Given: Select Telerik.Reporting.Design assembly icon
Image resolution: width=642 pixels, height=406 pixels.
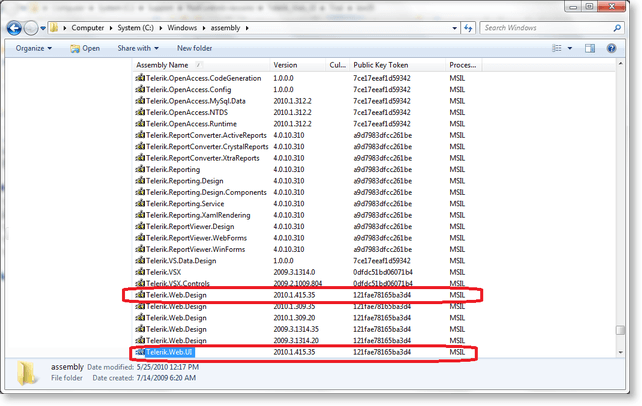Looking at the screenshot, I should (140, 180).
